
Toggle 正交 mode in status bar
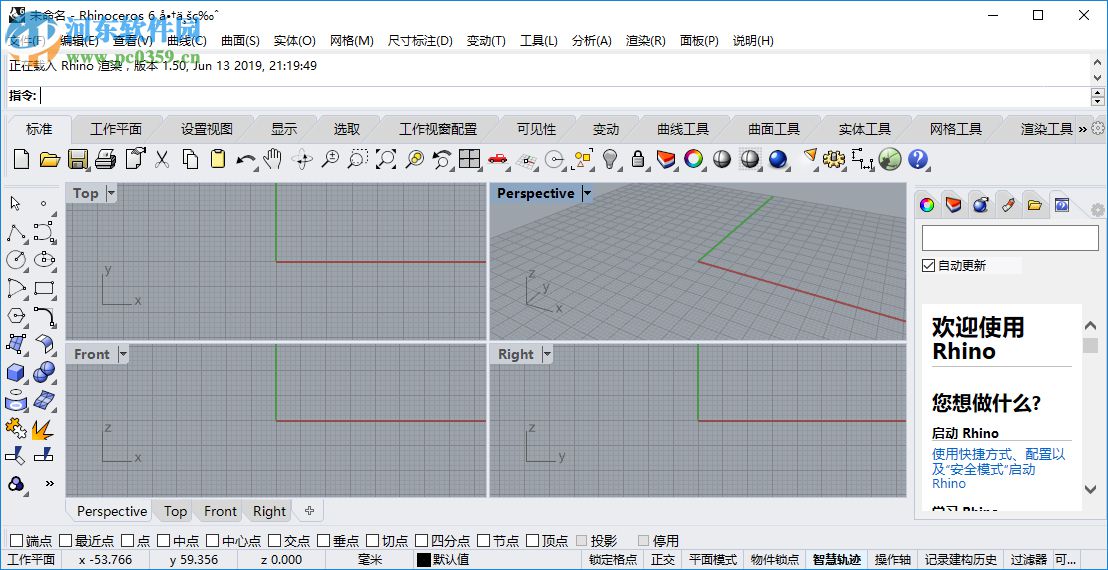click(x=663, y=560)
